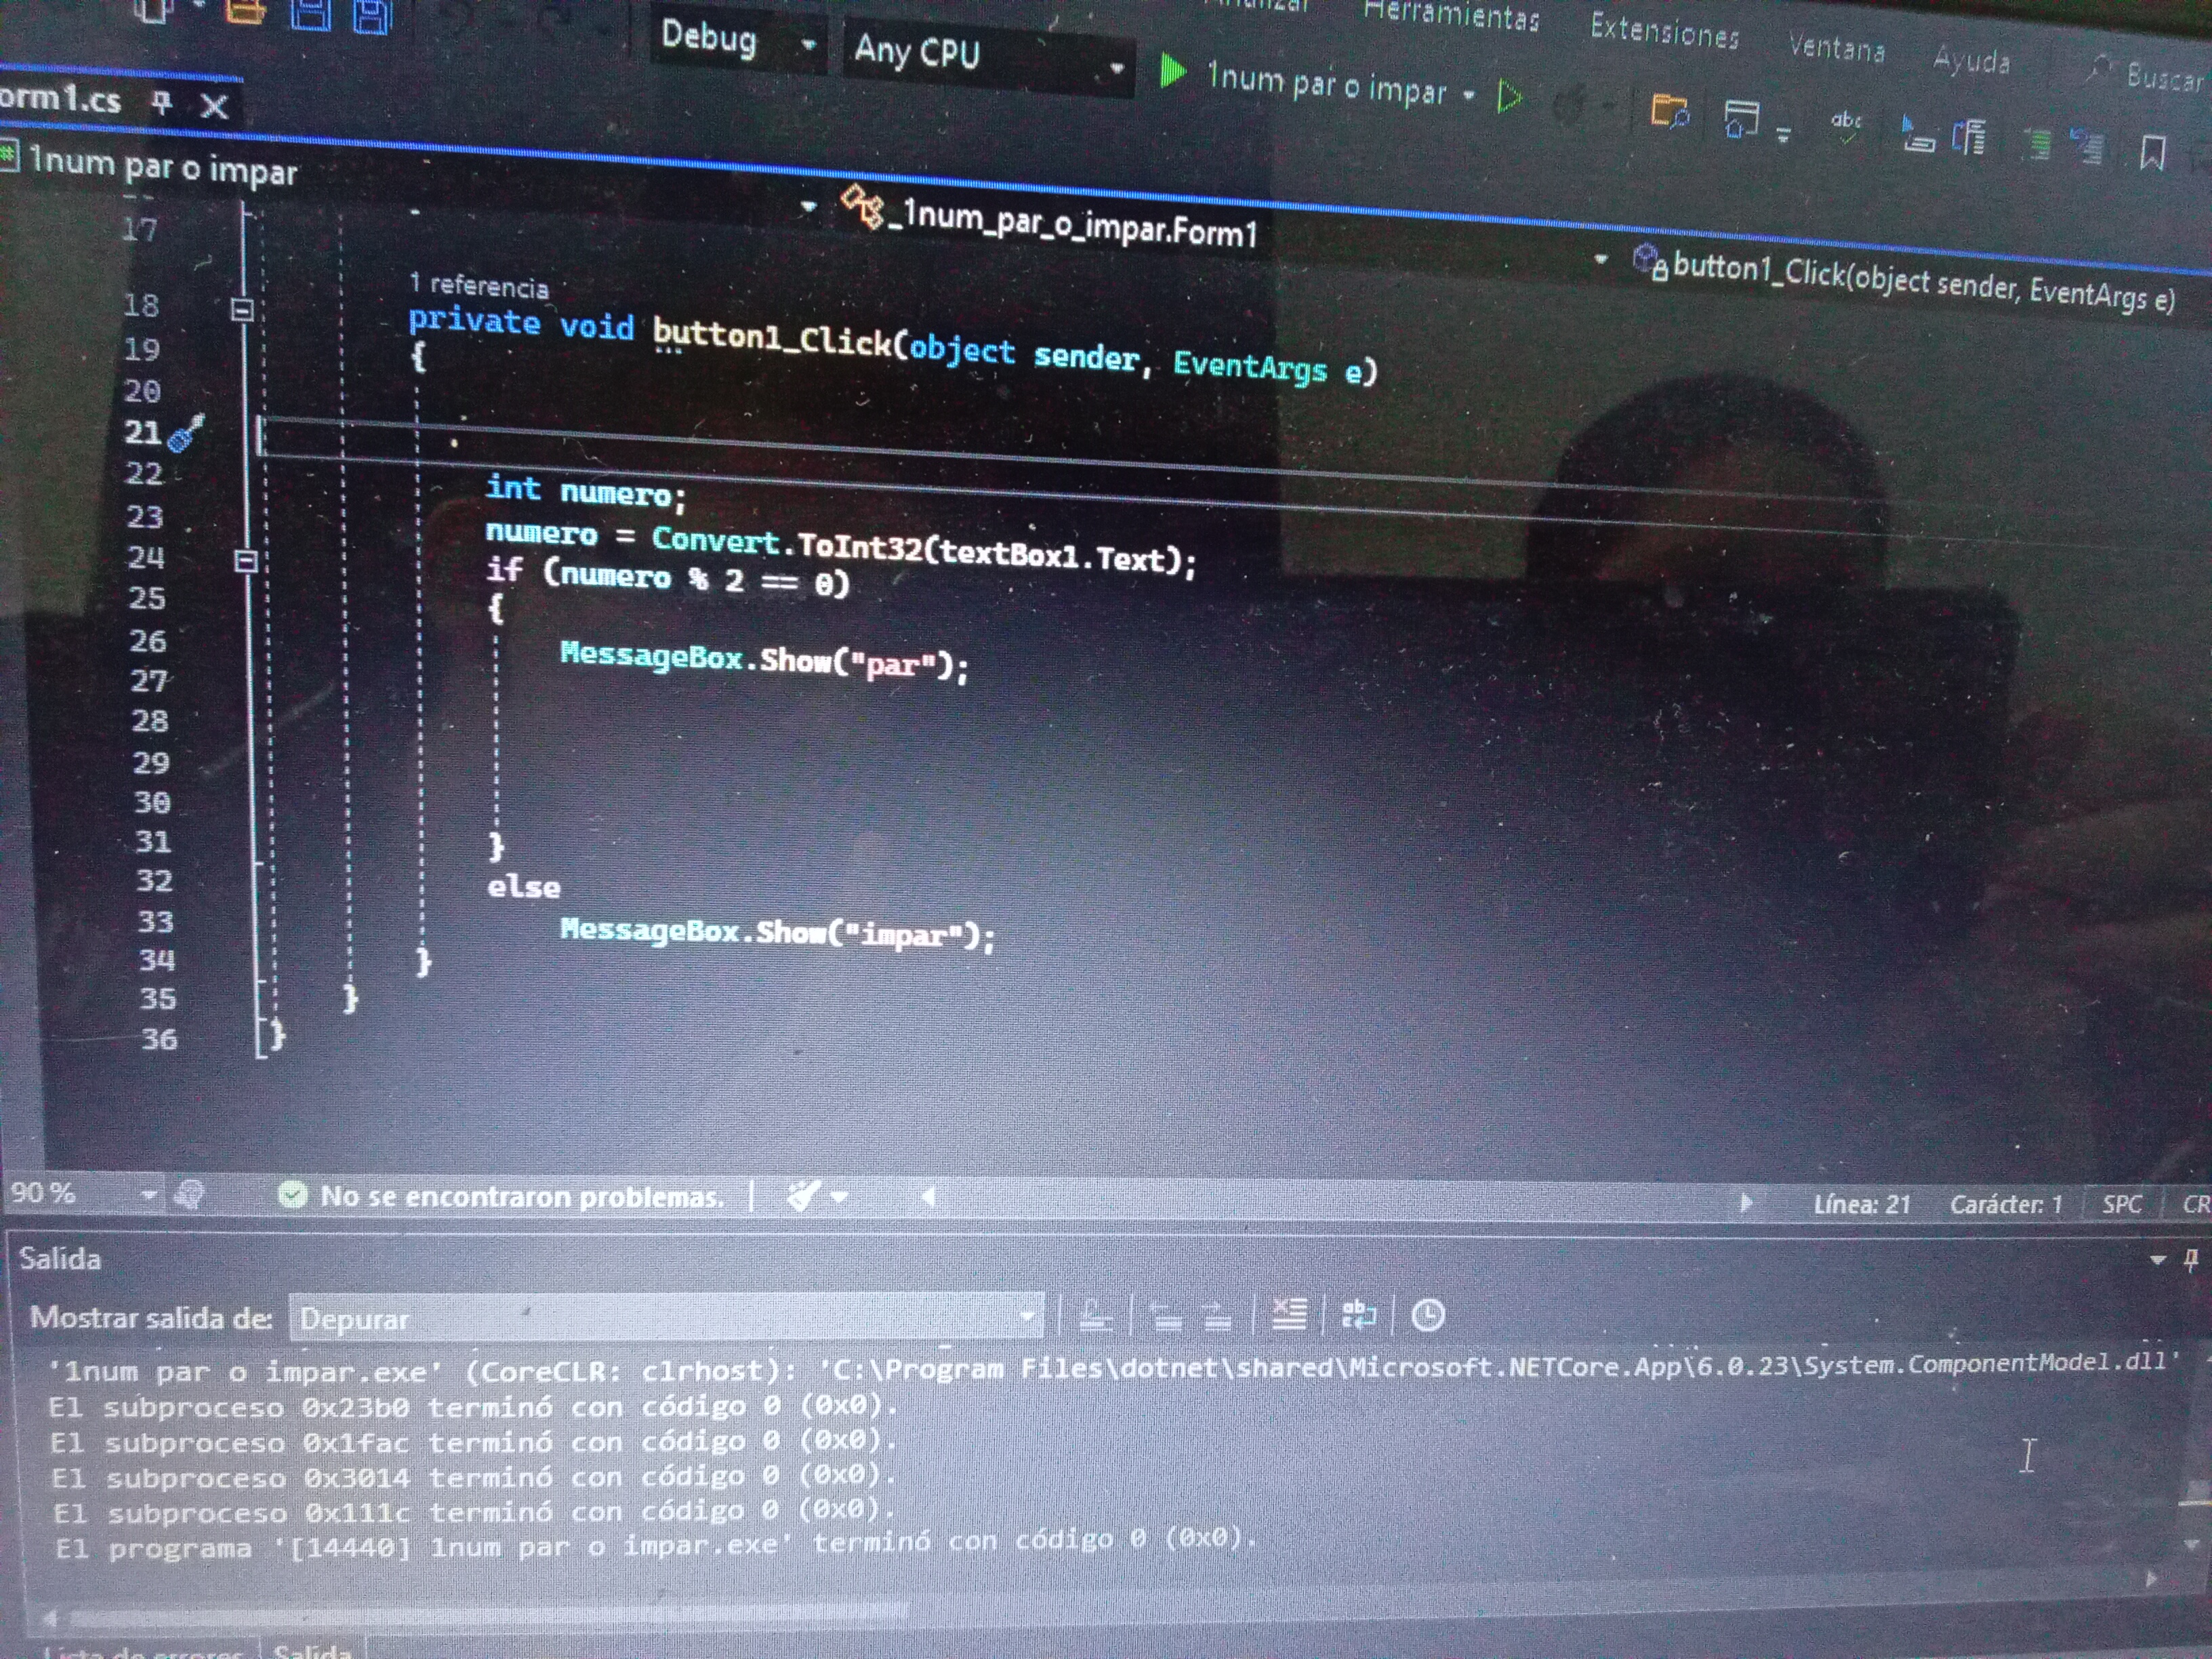
Task: Close the Form1.cs tab
Action: (x=214, y=105)
